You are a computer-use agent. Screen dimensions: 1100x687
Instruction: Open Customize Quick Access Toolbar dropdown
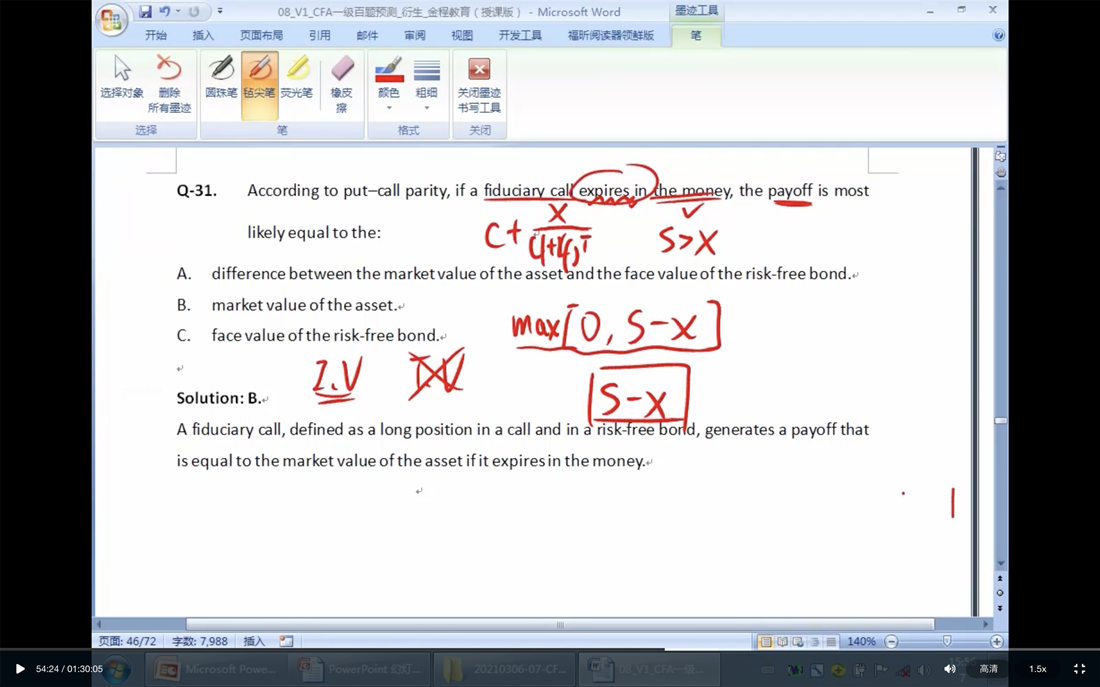(220, 11)
